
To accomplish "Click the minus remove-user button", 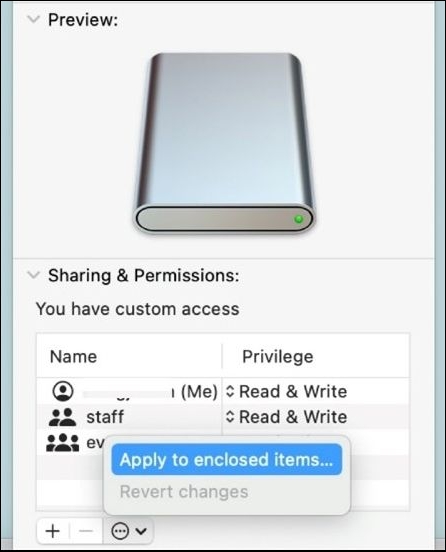I will pyautogui.click(x=86, y=531).
